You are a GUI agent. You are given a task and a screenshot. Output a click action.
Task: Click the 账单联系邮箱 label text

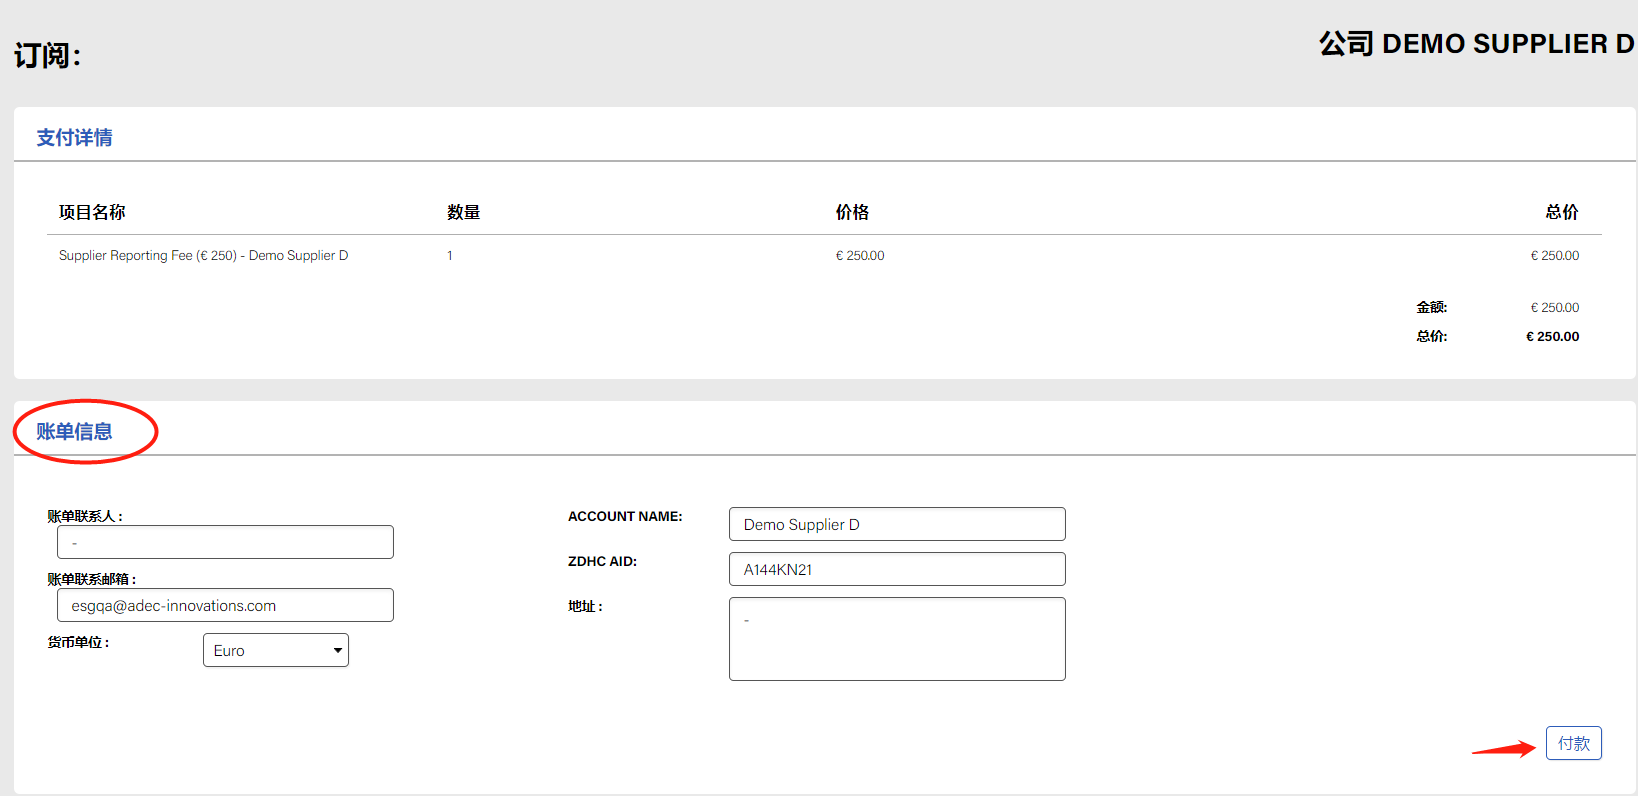91,579
